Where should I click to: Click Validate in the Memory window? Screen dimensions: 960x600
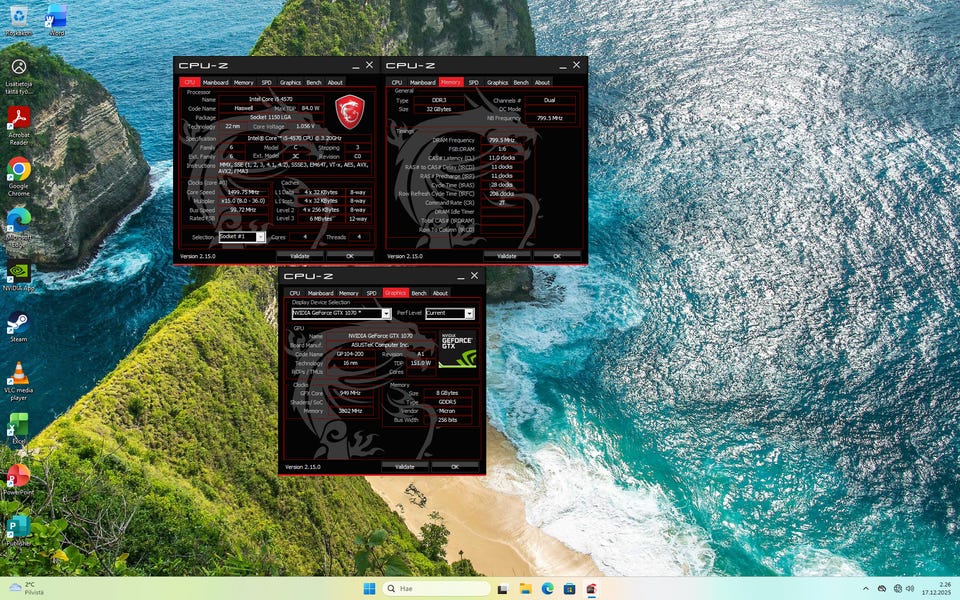pyautogui.click(x=507, y=256)
